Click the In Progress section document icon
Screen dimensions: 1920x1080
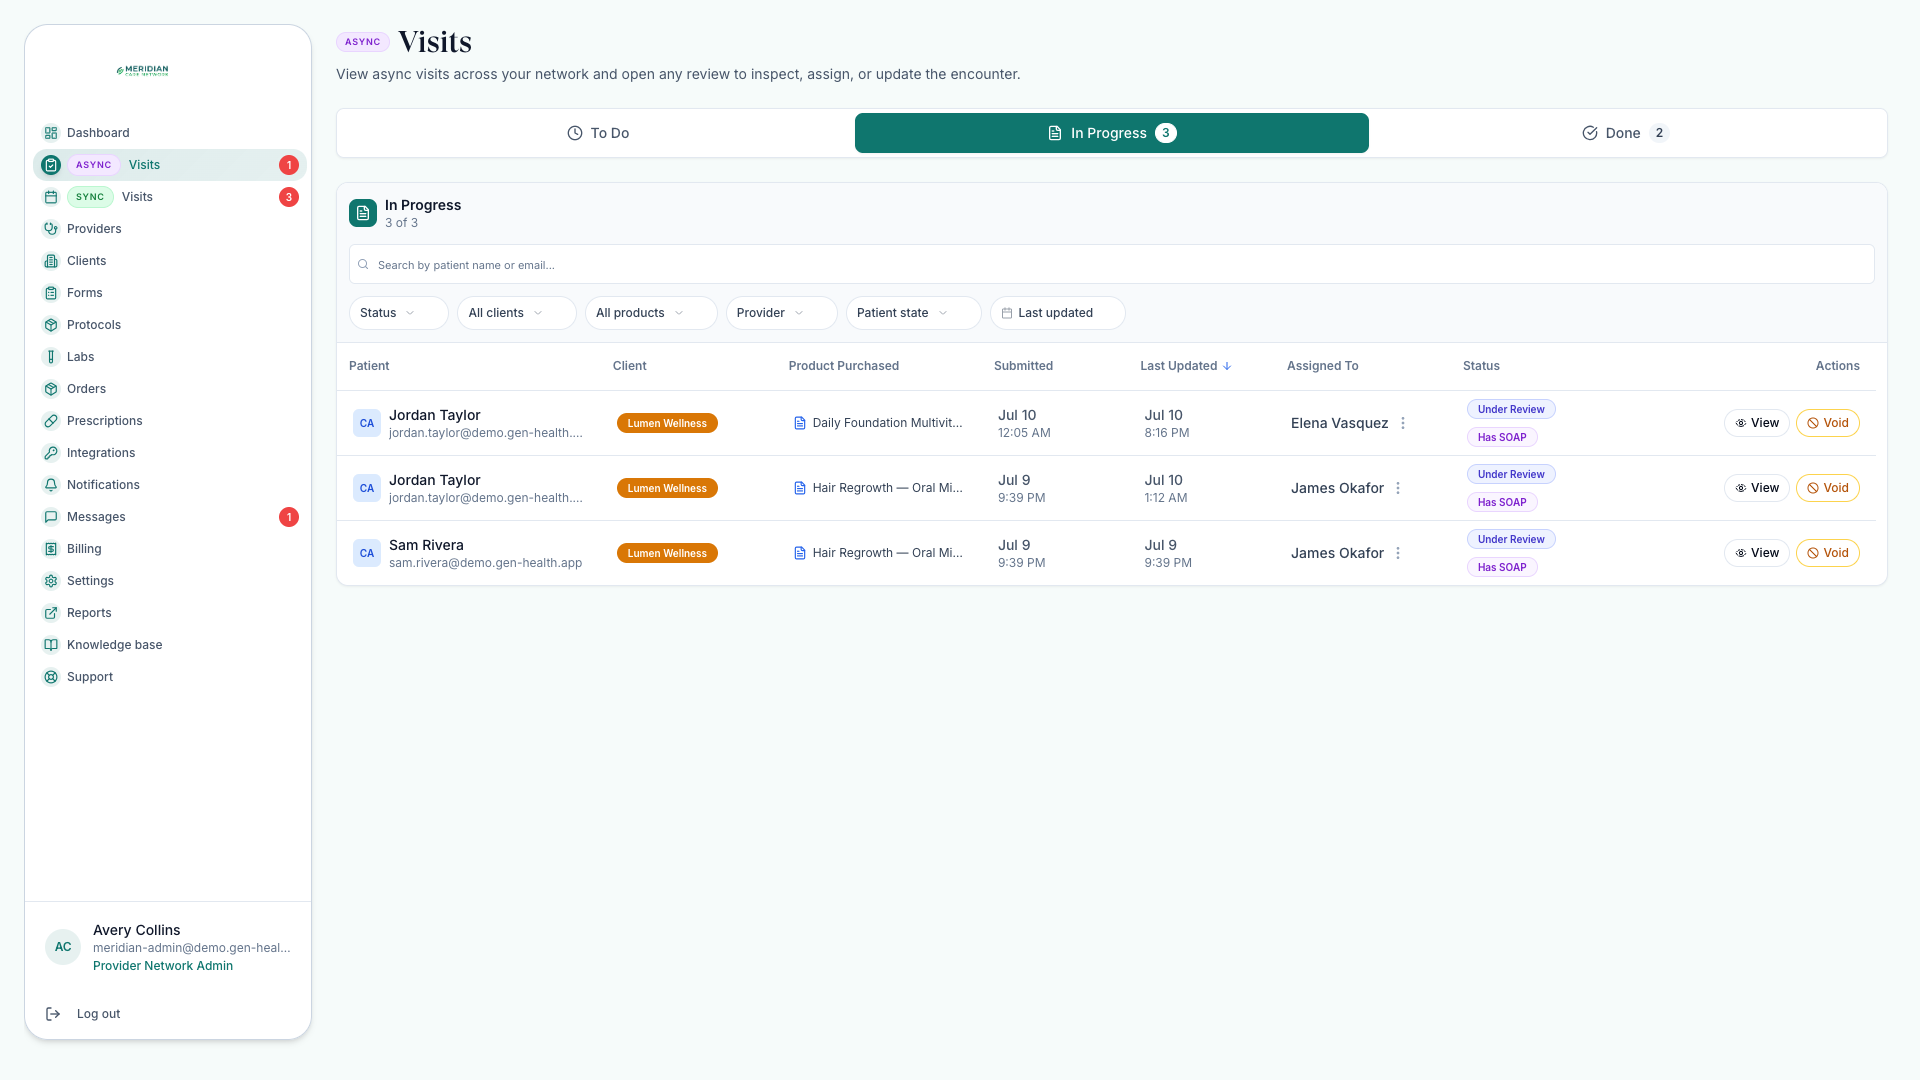[363, 213]
